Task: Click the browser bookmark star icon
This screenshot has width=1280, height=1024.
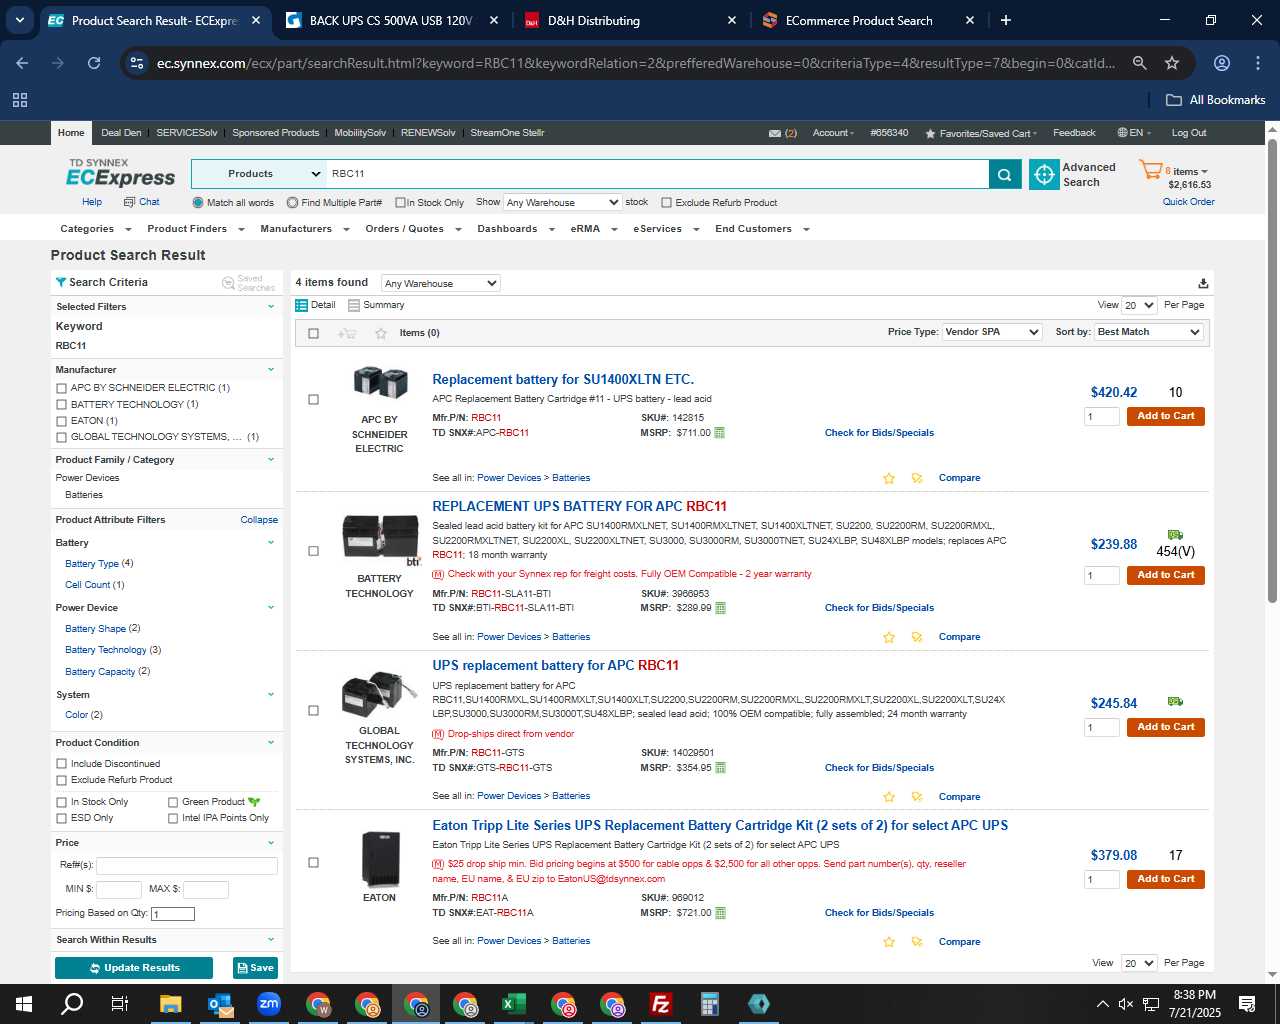Action: [1172, 63]
